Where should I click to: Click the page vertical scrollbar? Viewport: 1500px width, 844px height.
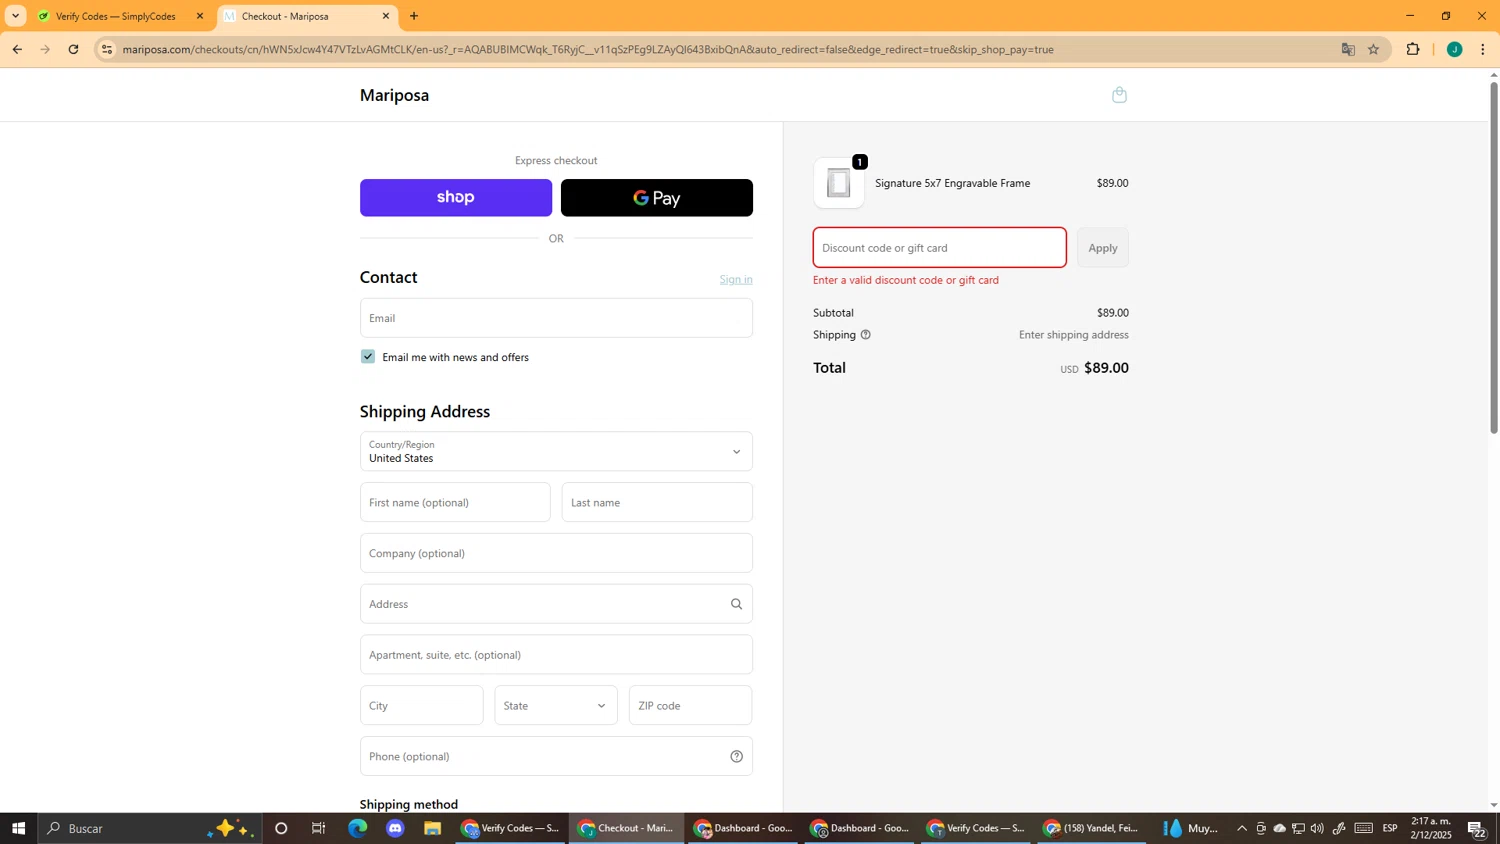coord(1494,257)
